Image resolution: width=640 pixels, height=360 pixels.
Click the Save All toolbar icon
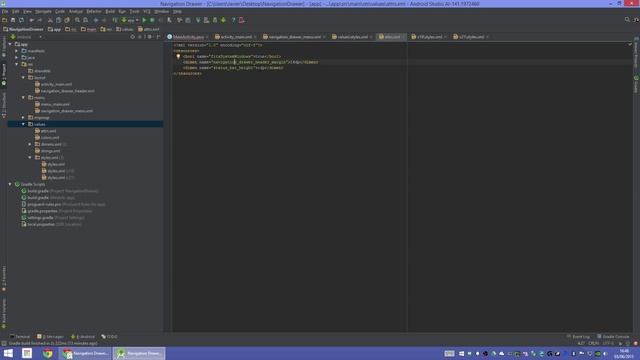pyautogui.click(x=13, y=20)
